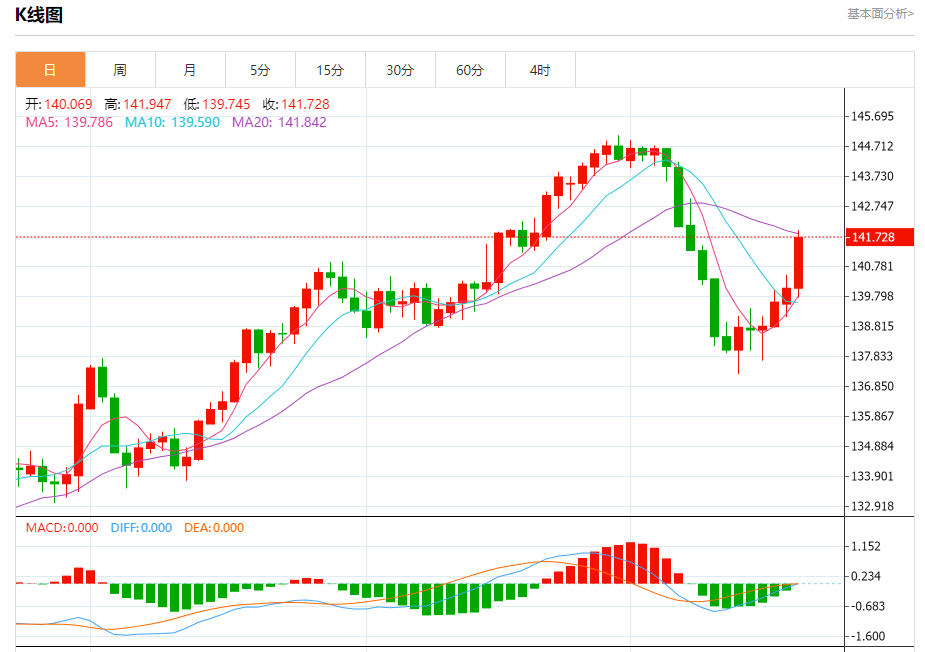Click the low price value 139.745
Screen dimensions: 925x652
point(226,104)
